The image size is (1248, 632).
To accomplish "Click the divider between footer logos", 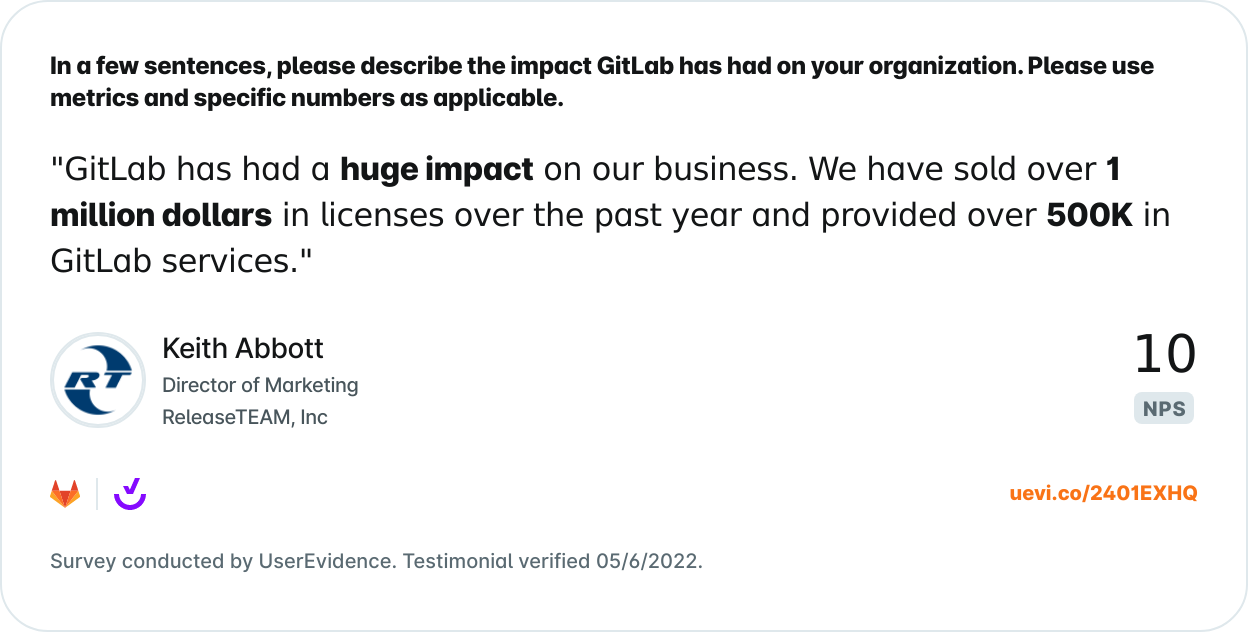I will (x=97, y=494).
